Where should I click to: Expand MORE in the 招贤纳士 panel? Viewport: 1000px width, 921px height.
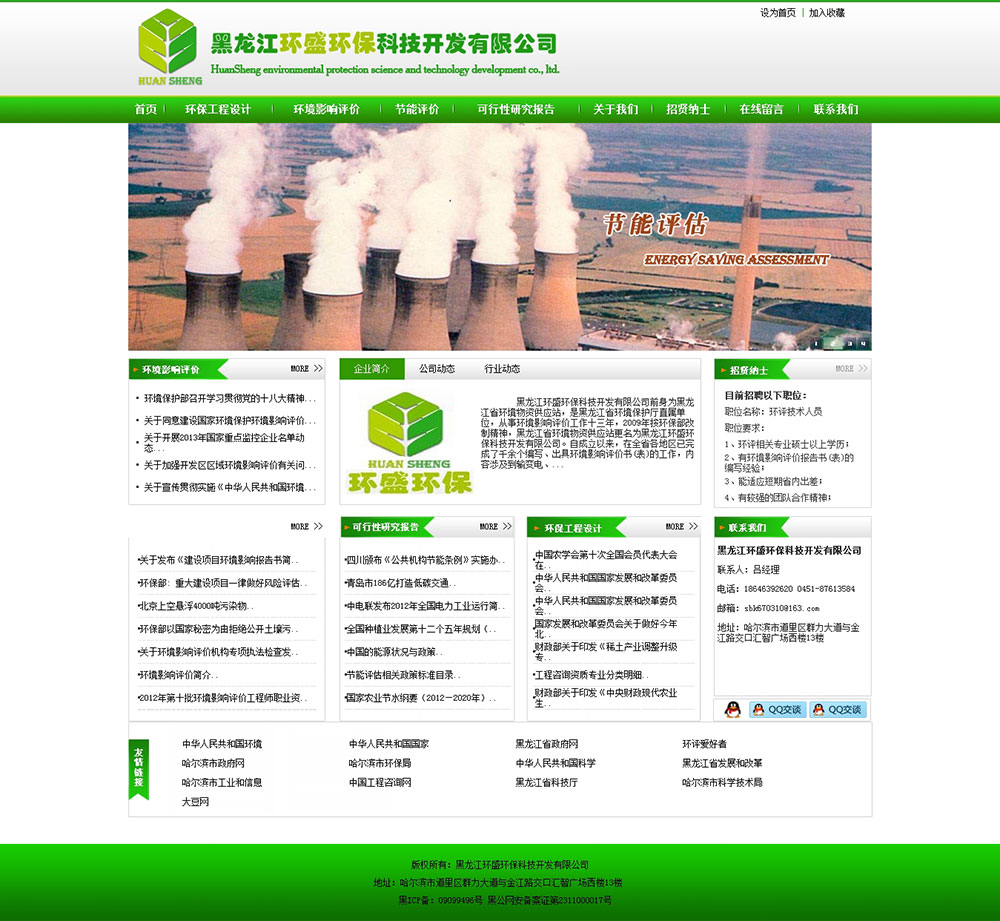[x=852, y=369]
